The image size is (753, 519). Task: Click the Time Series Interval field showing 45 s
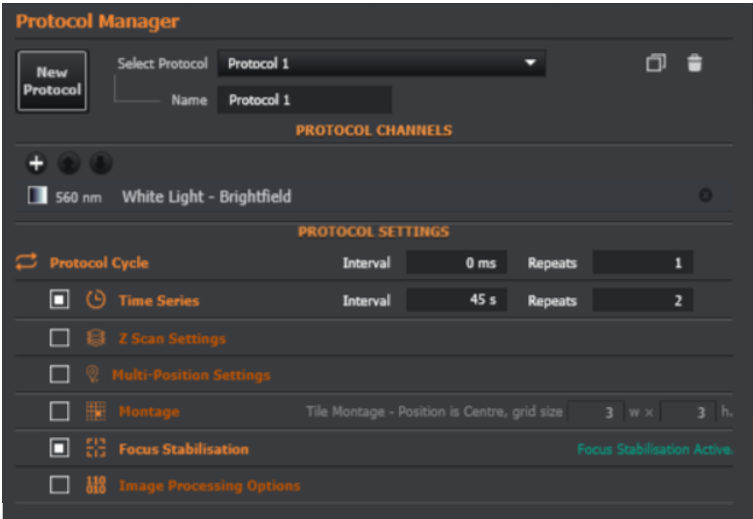coord(456,300)
